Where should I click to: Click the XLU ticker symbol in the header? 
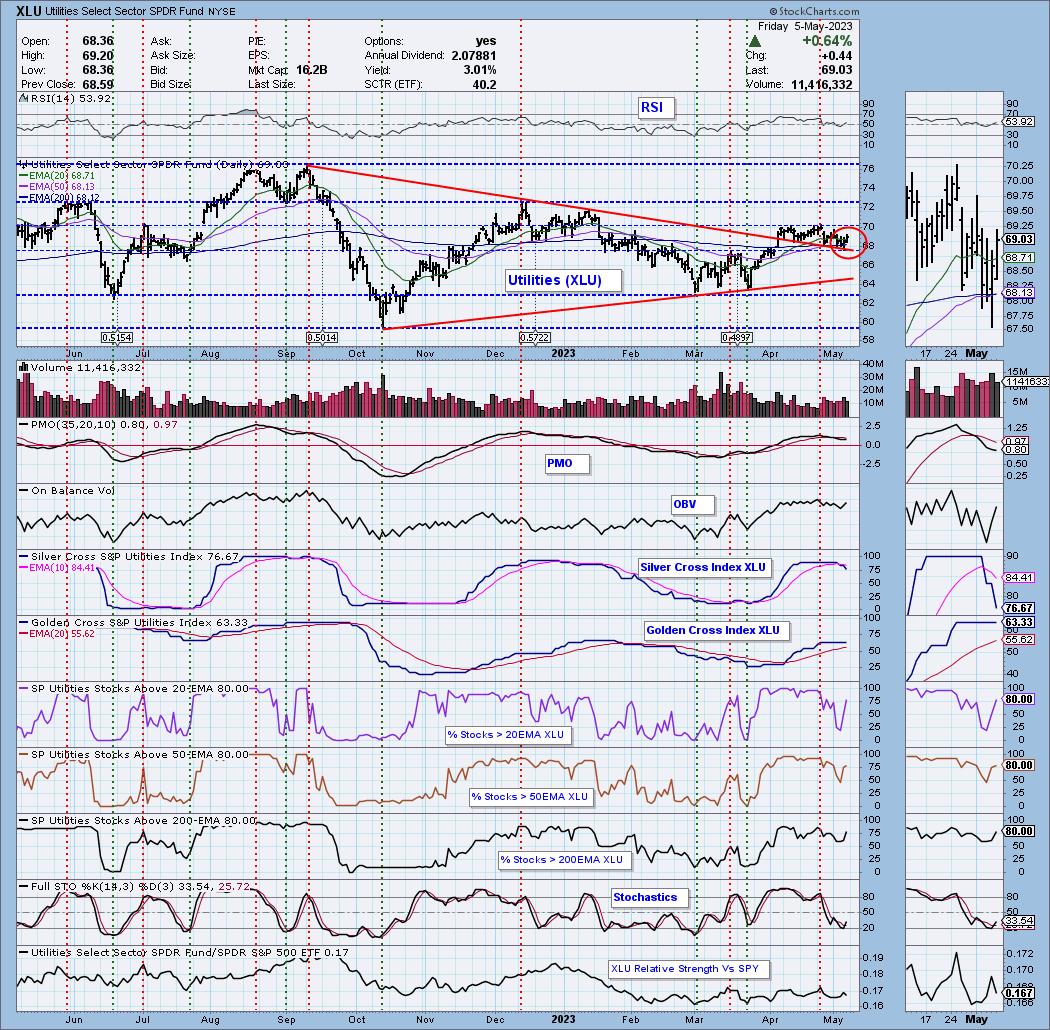[28, 11]
